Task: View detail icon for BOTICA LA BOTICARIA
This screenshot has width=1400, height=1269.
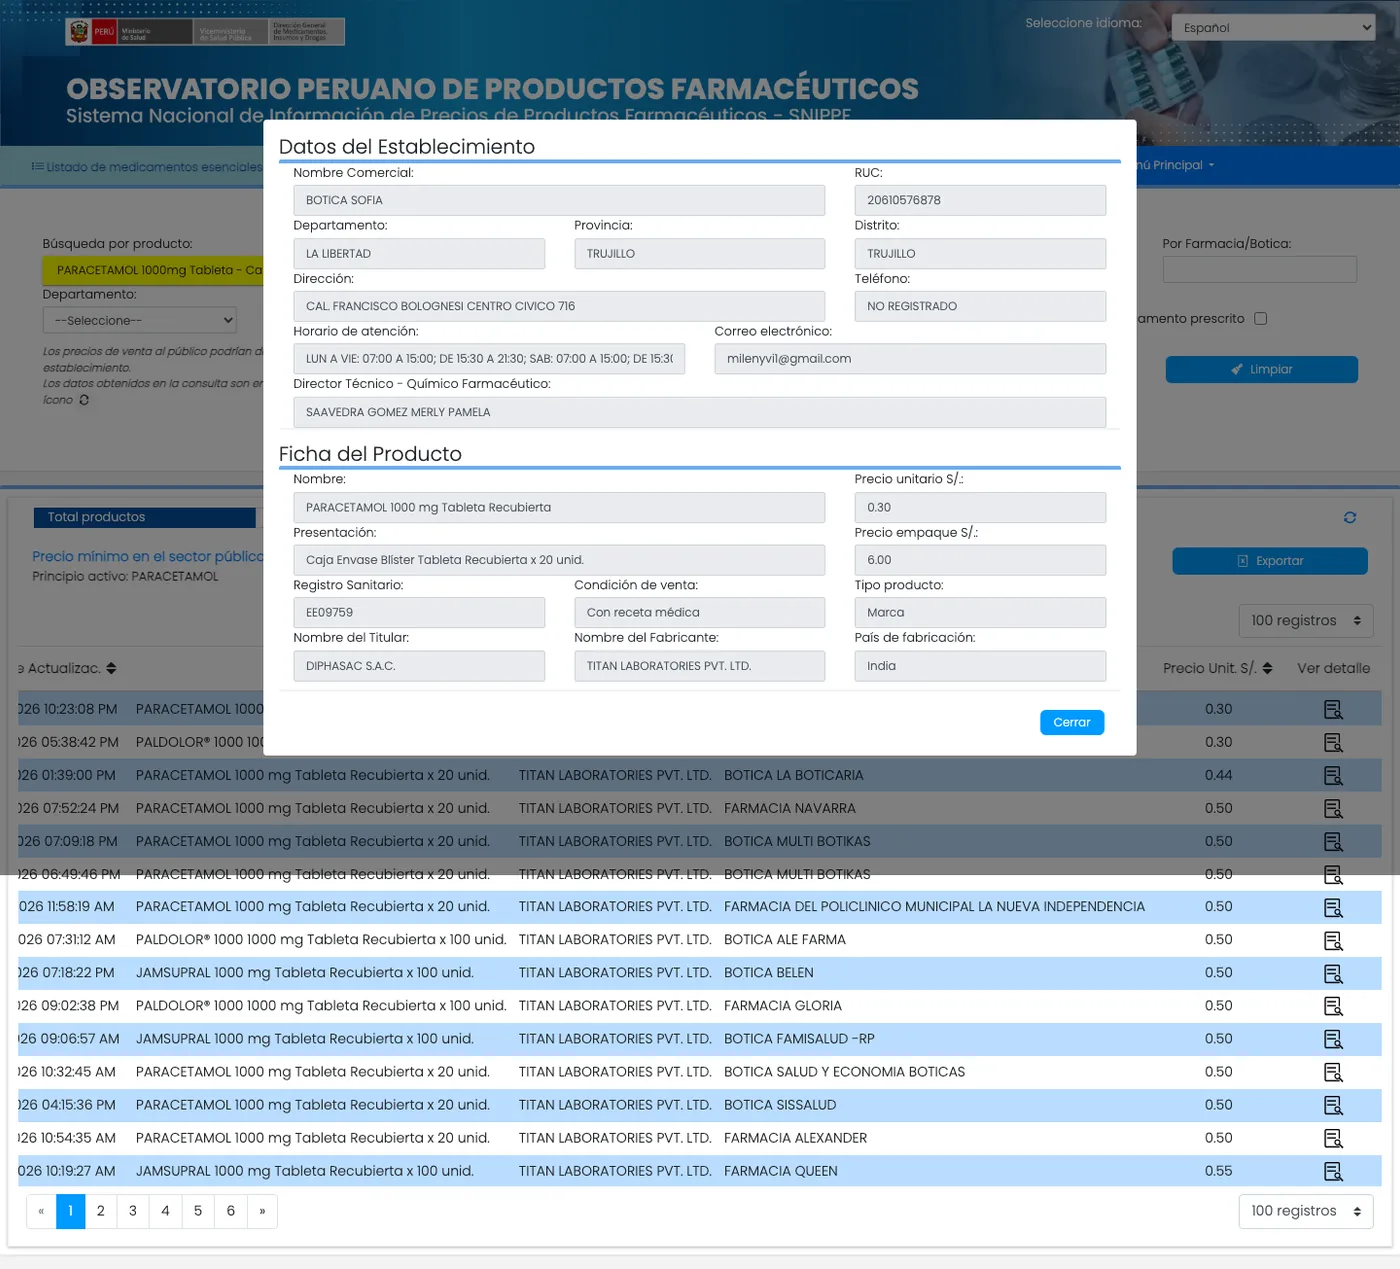Action: click(1333, 775)
